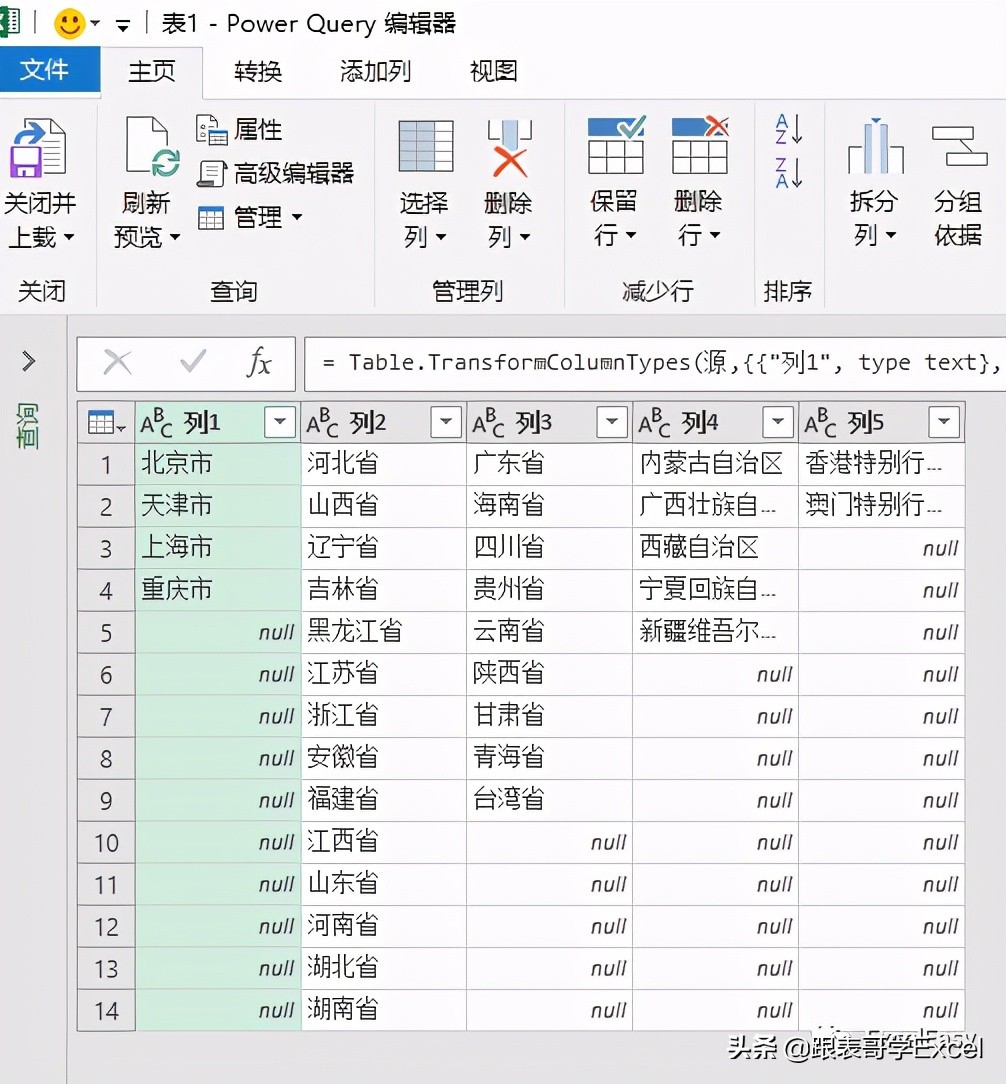The image size is (1006, 1084).
Task: Select the cell 广东省
Action: (550, 464)
